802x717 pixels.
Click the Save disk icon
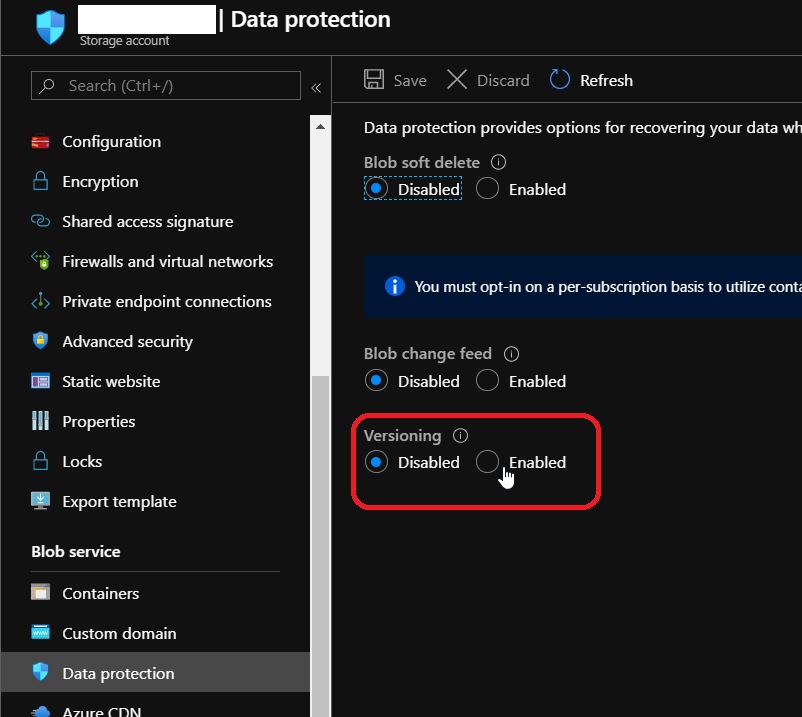click(x=374, y=80)
